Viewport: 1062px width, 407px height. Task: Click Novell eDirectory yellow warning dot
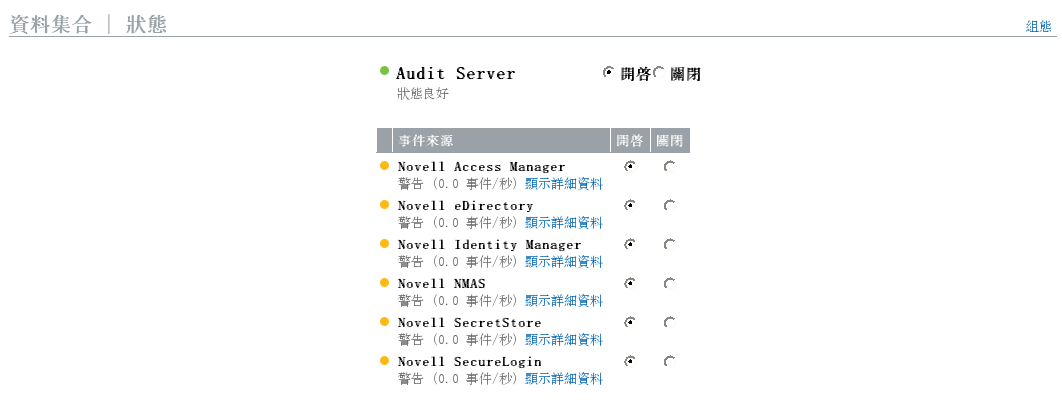(385, 205)
